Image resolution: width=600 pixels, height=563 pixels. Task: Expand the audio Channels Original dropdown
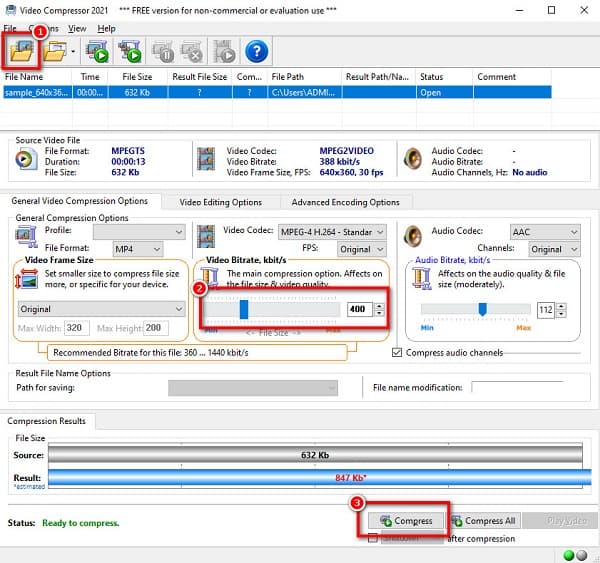[x=554, y=249]
